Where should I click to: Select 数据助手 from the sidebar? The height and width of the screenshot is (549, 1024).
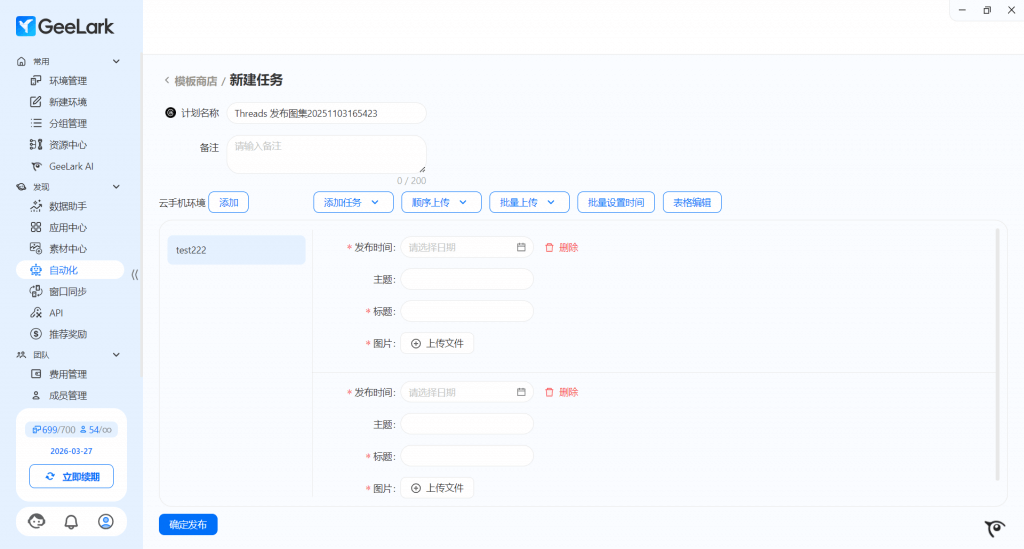[x=68, y=207]
